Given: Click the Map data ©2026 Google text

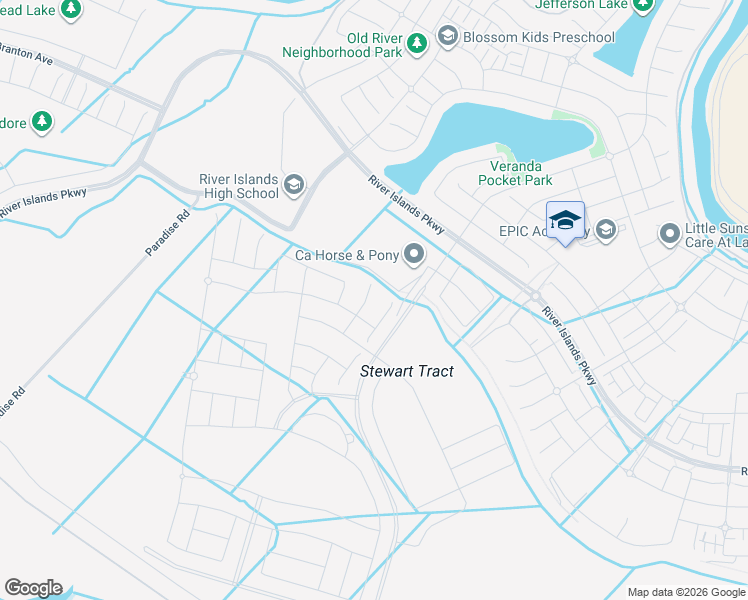Looking at the screenshot, I should tap(686, 592).
